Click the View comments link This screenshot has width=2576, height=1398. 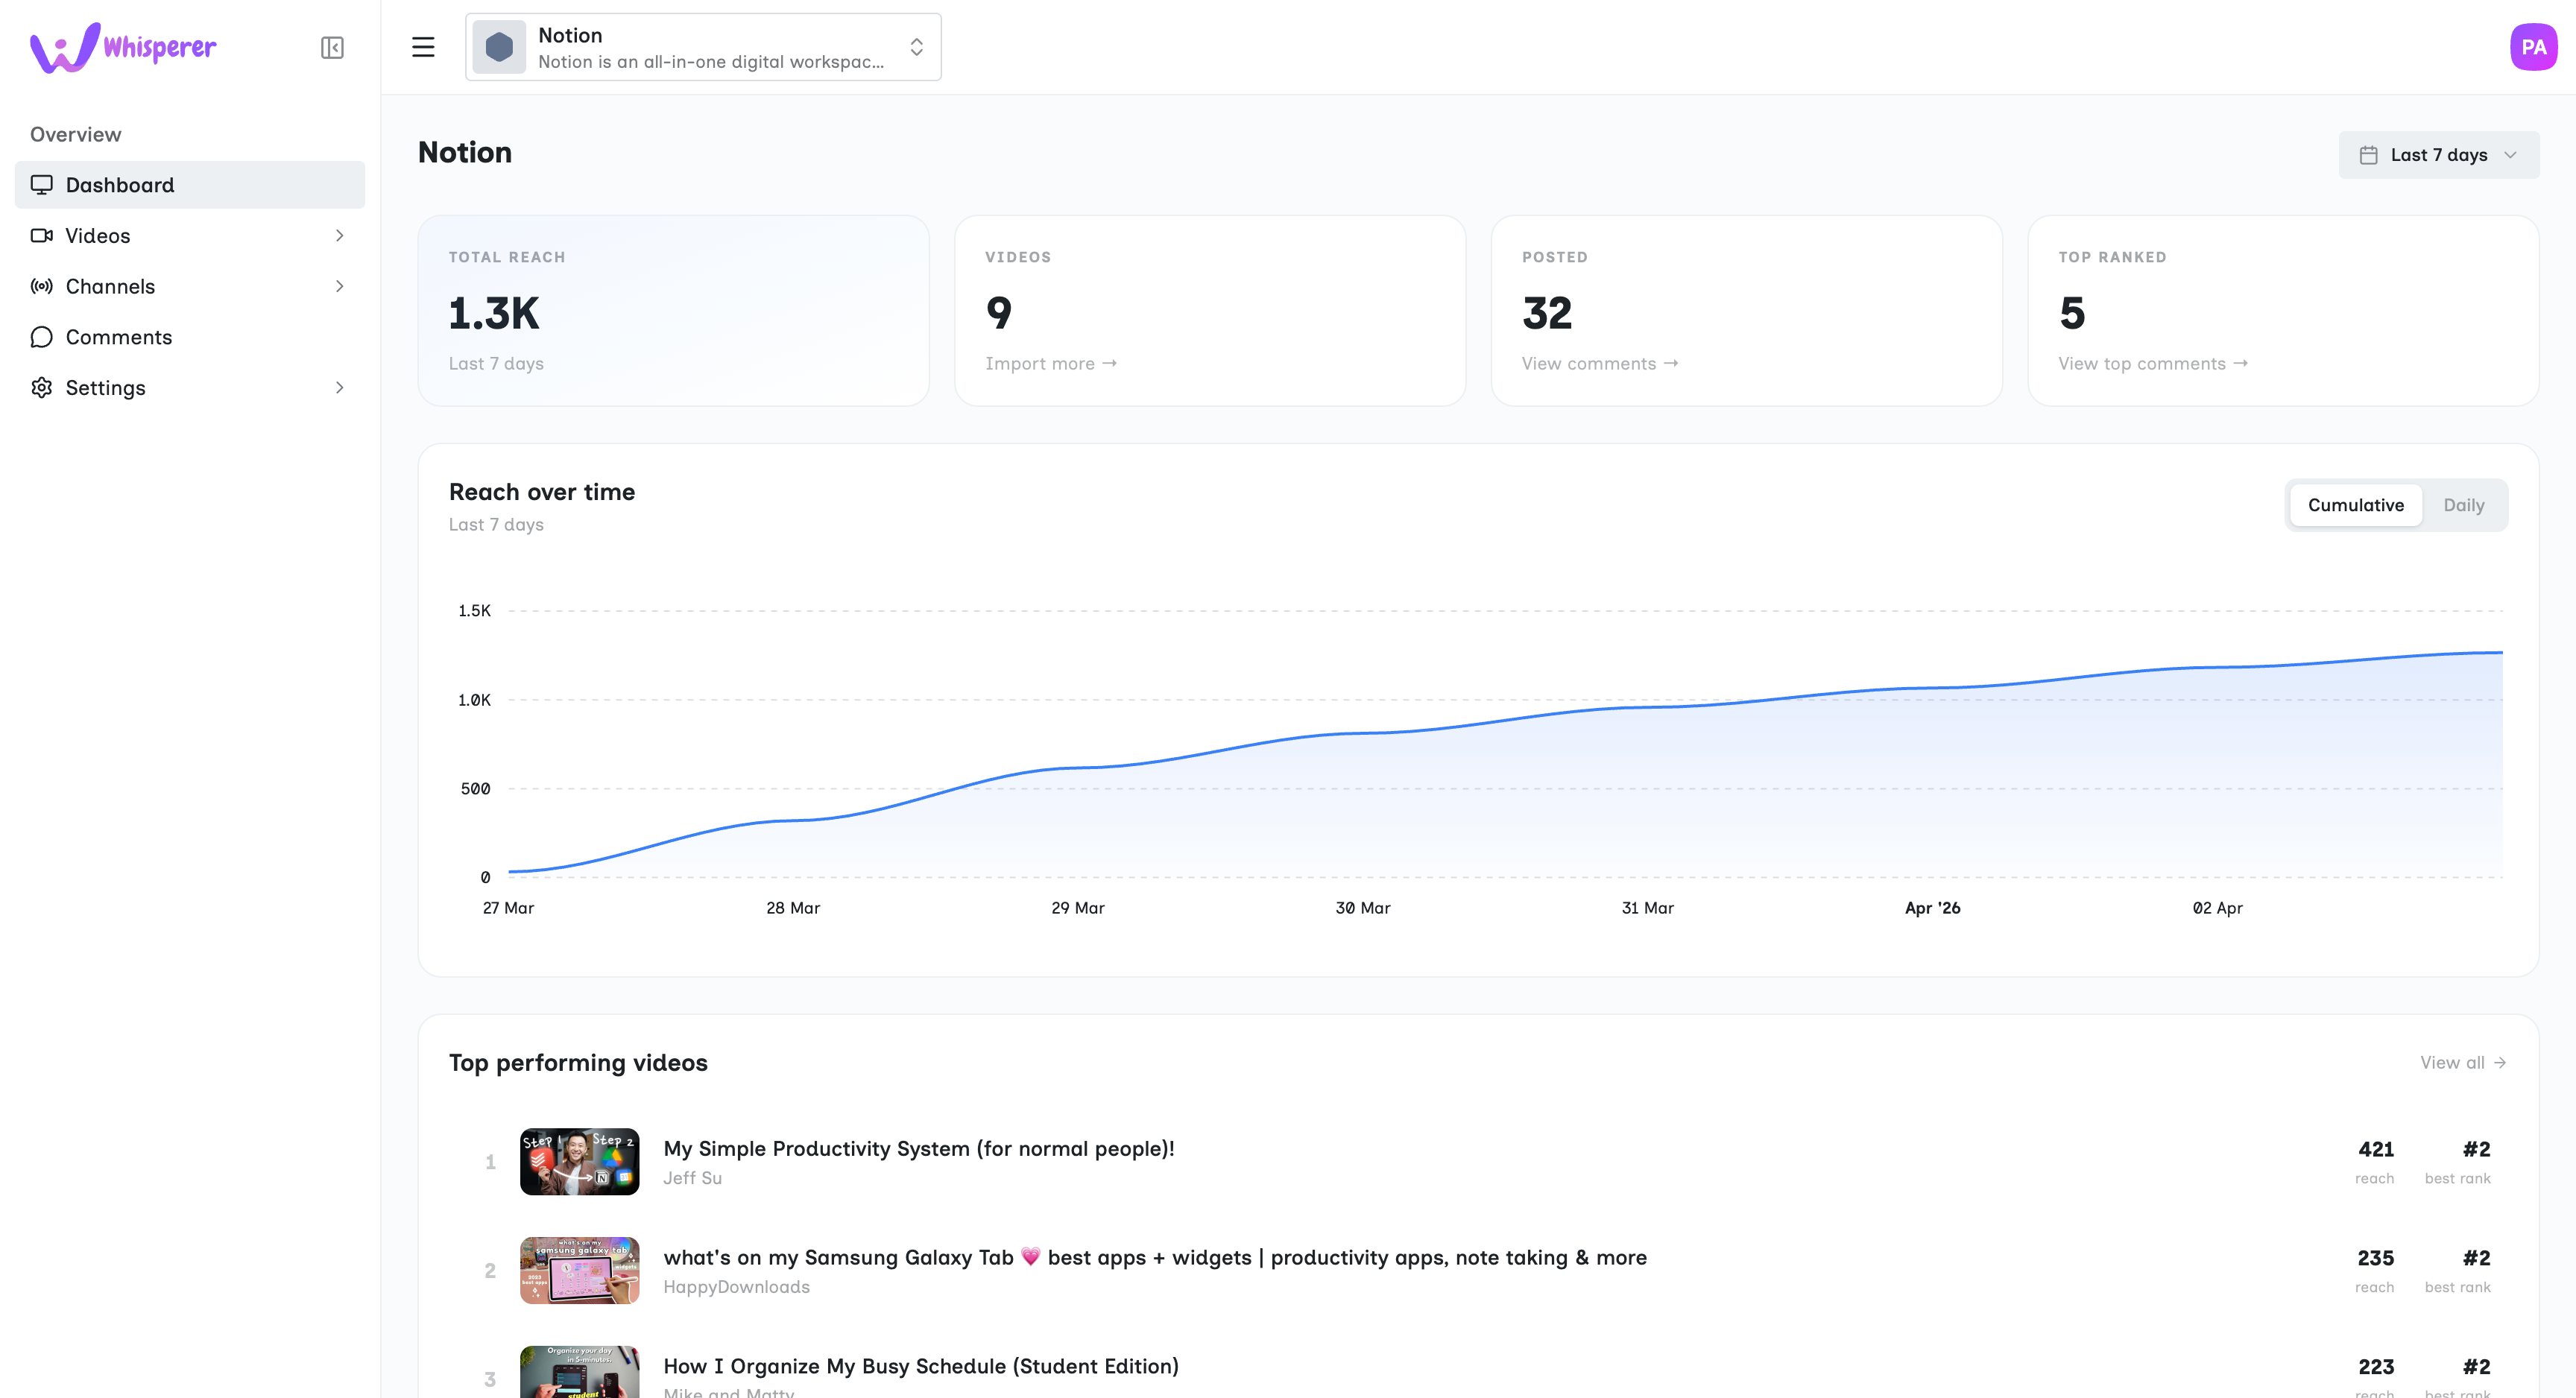[1599, 364]
